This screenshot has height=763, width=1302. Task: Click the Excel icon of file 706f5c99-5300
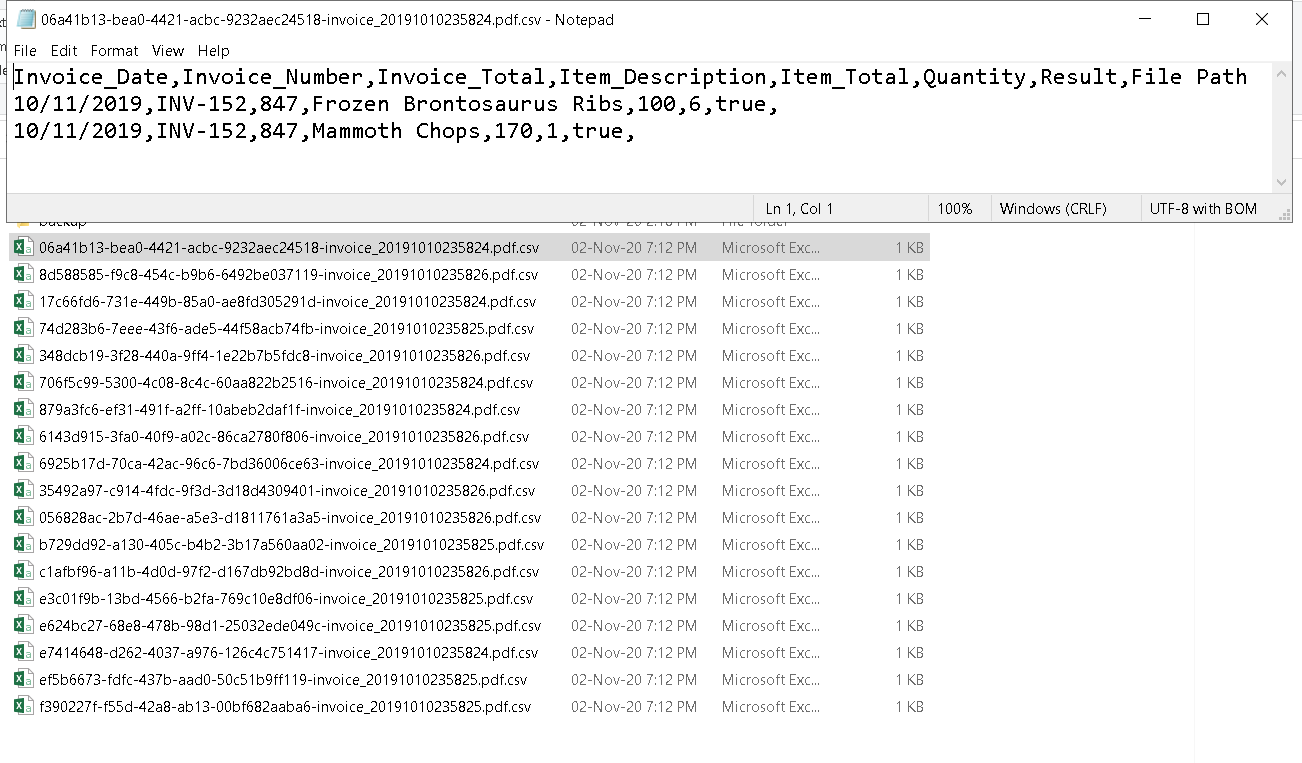point(23,382)
